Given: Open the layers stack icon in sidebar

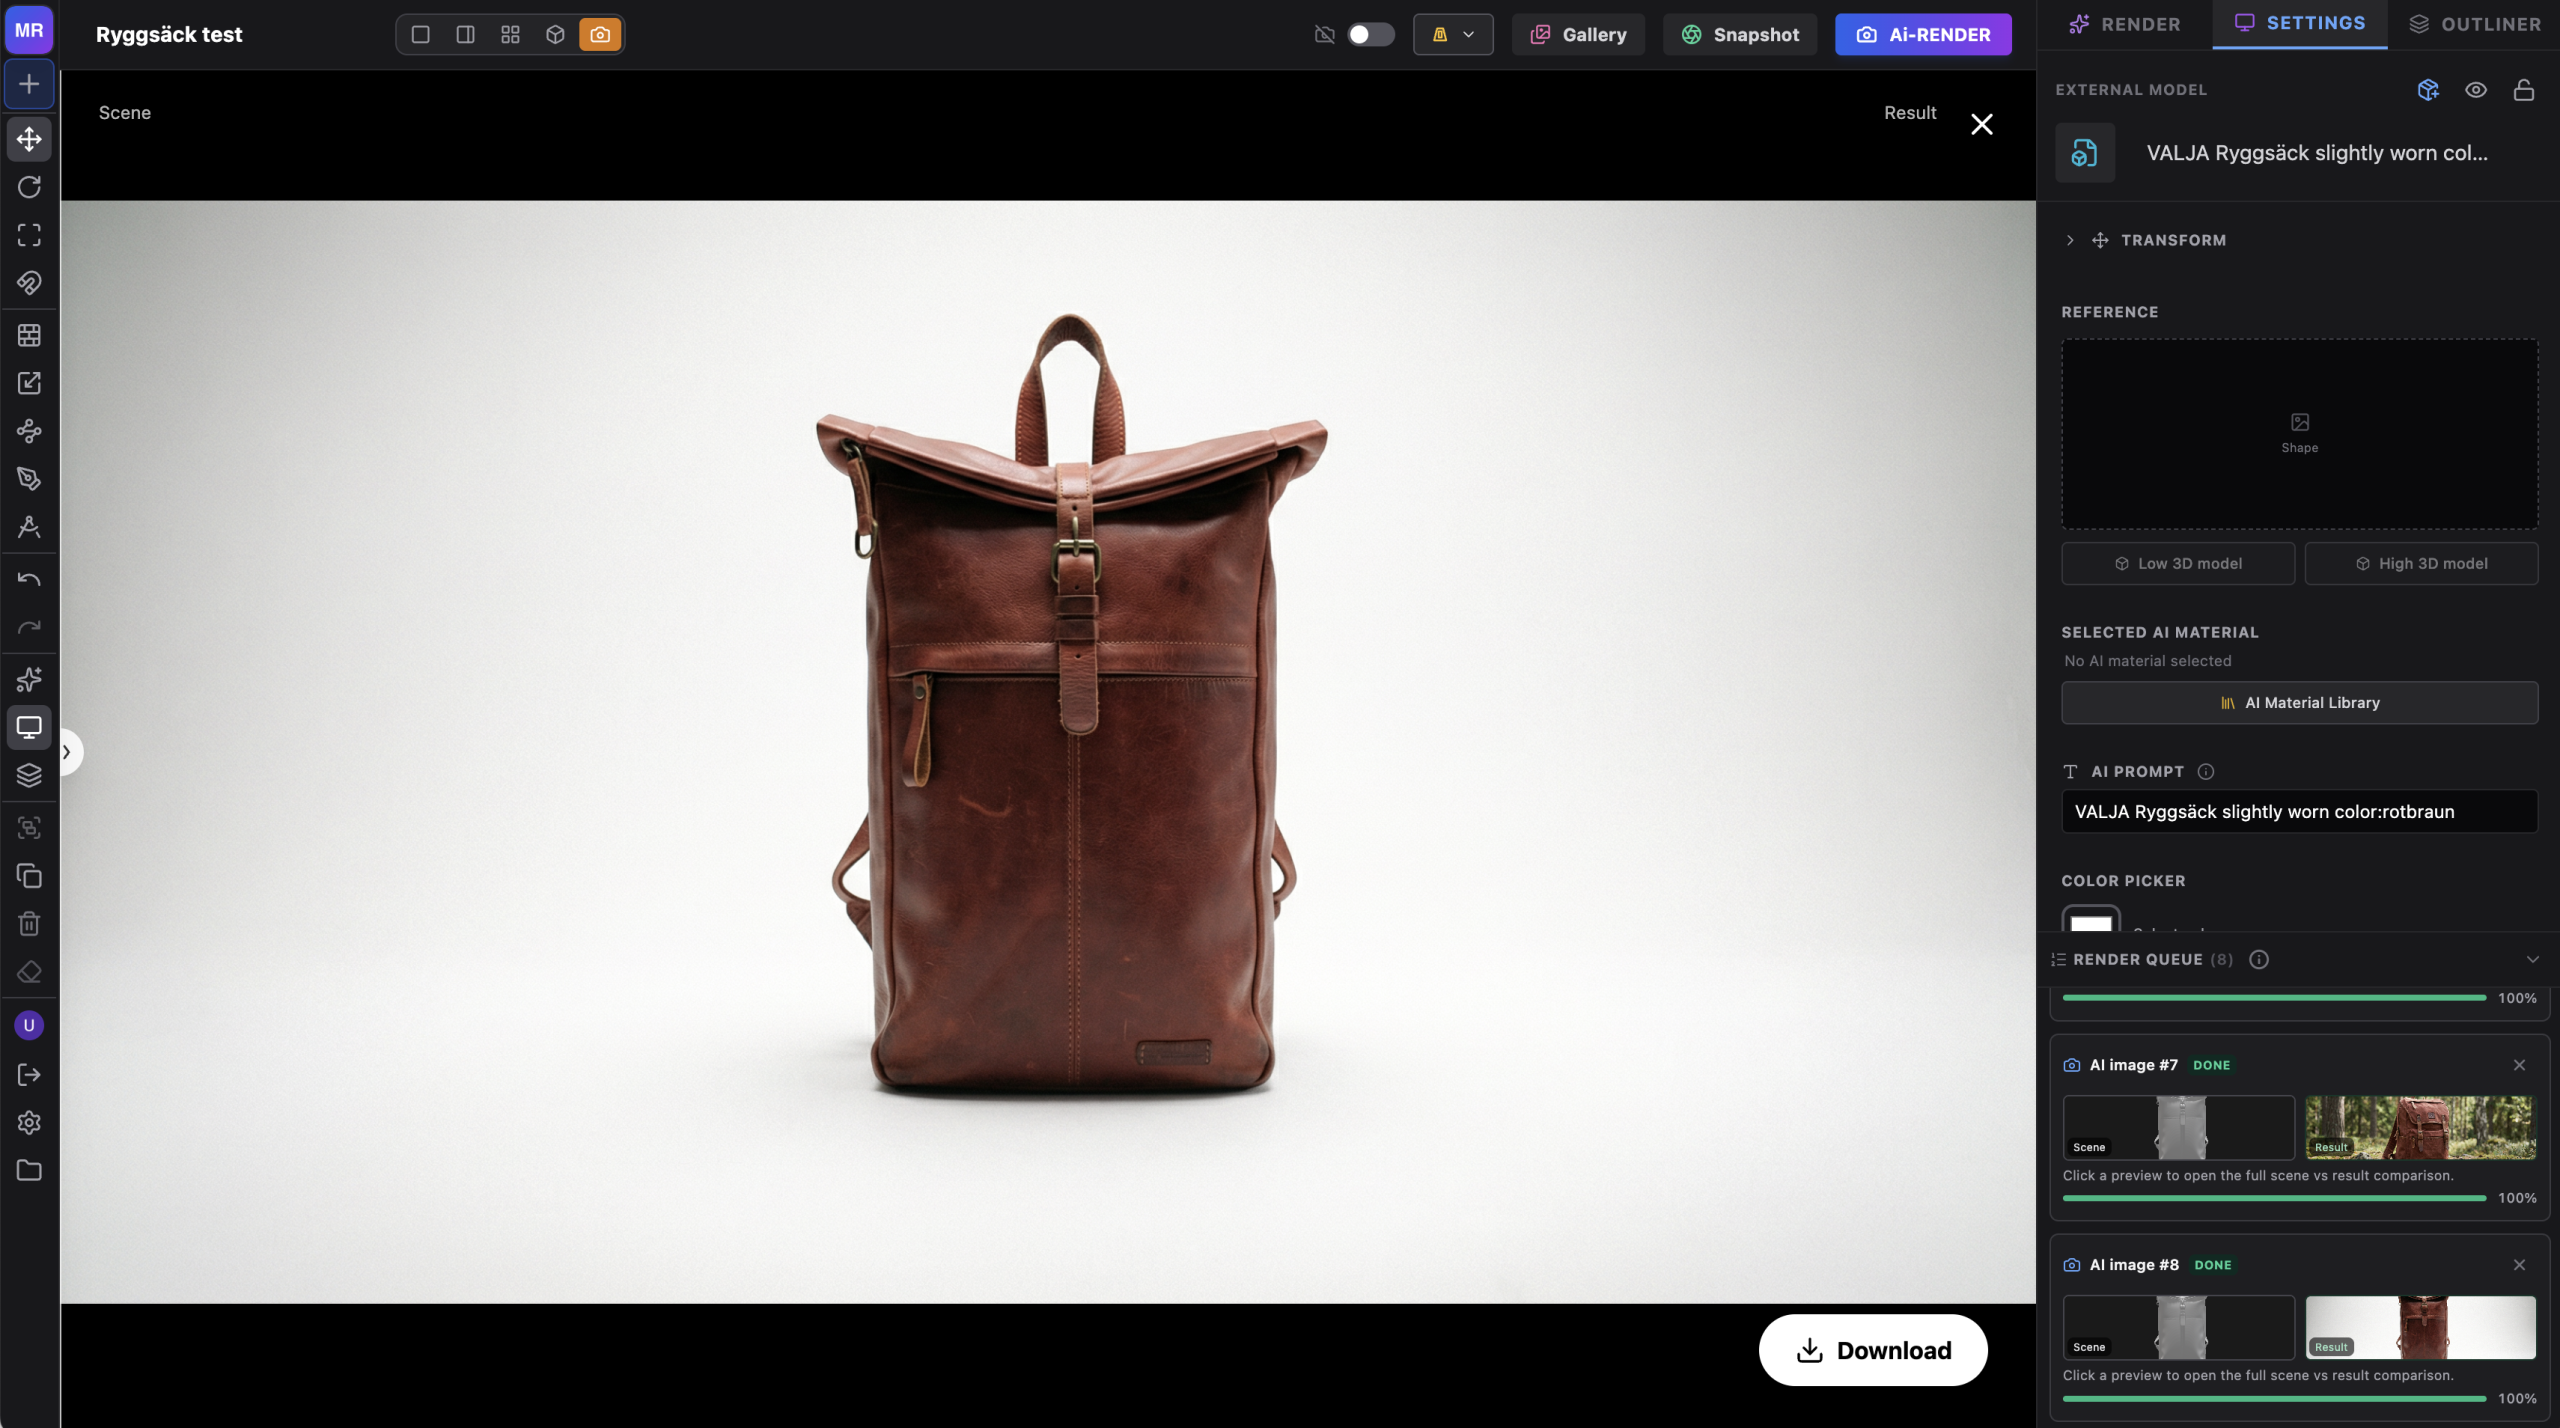Looking at the screenshot, I should coord(29,775).
